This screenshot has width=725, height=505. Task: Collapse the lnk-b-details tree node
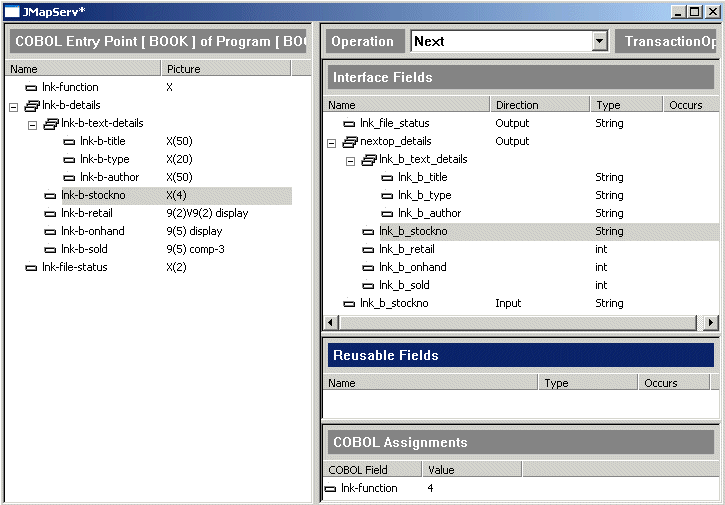click(x=13, y=106)
